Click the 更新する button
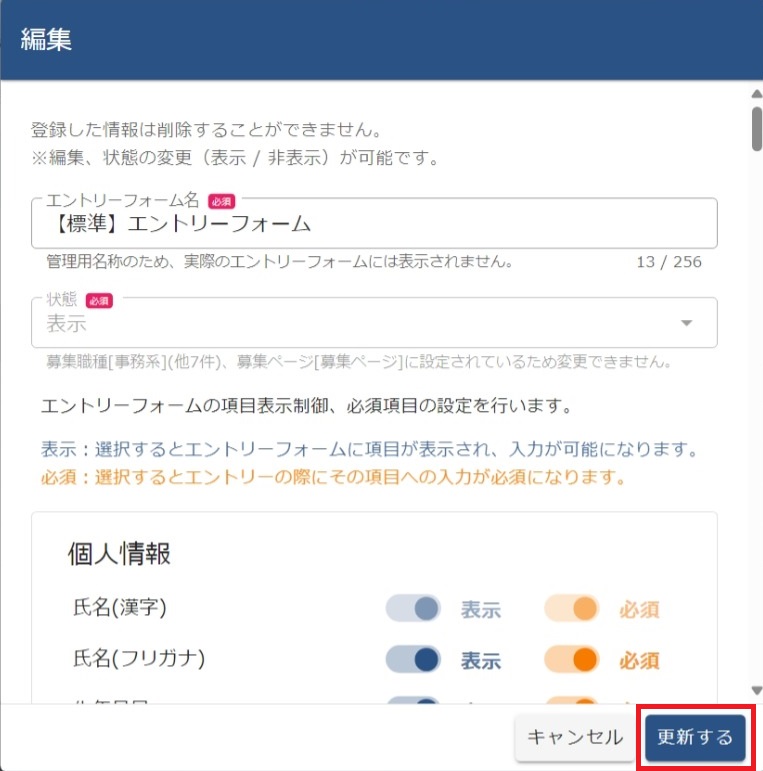Image resolution: width=763 pixels, height=771 pixels. 695,738
